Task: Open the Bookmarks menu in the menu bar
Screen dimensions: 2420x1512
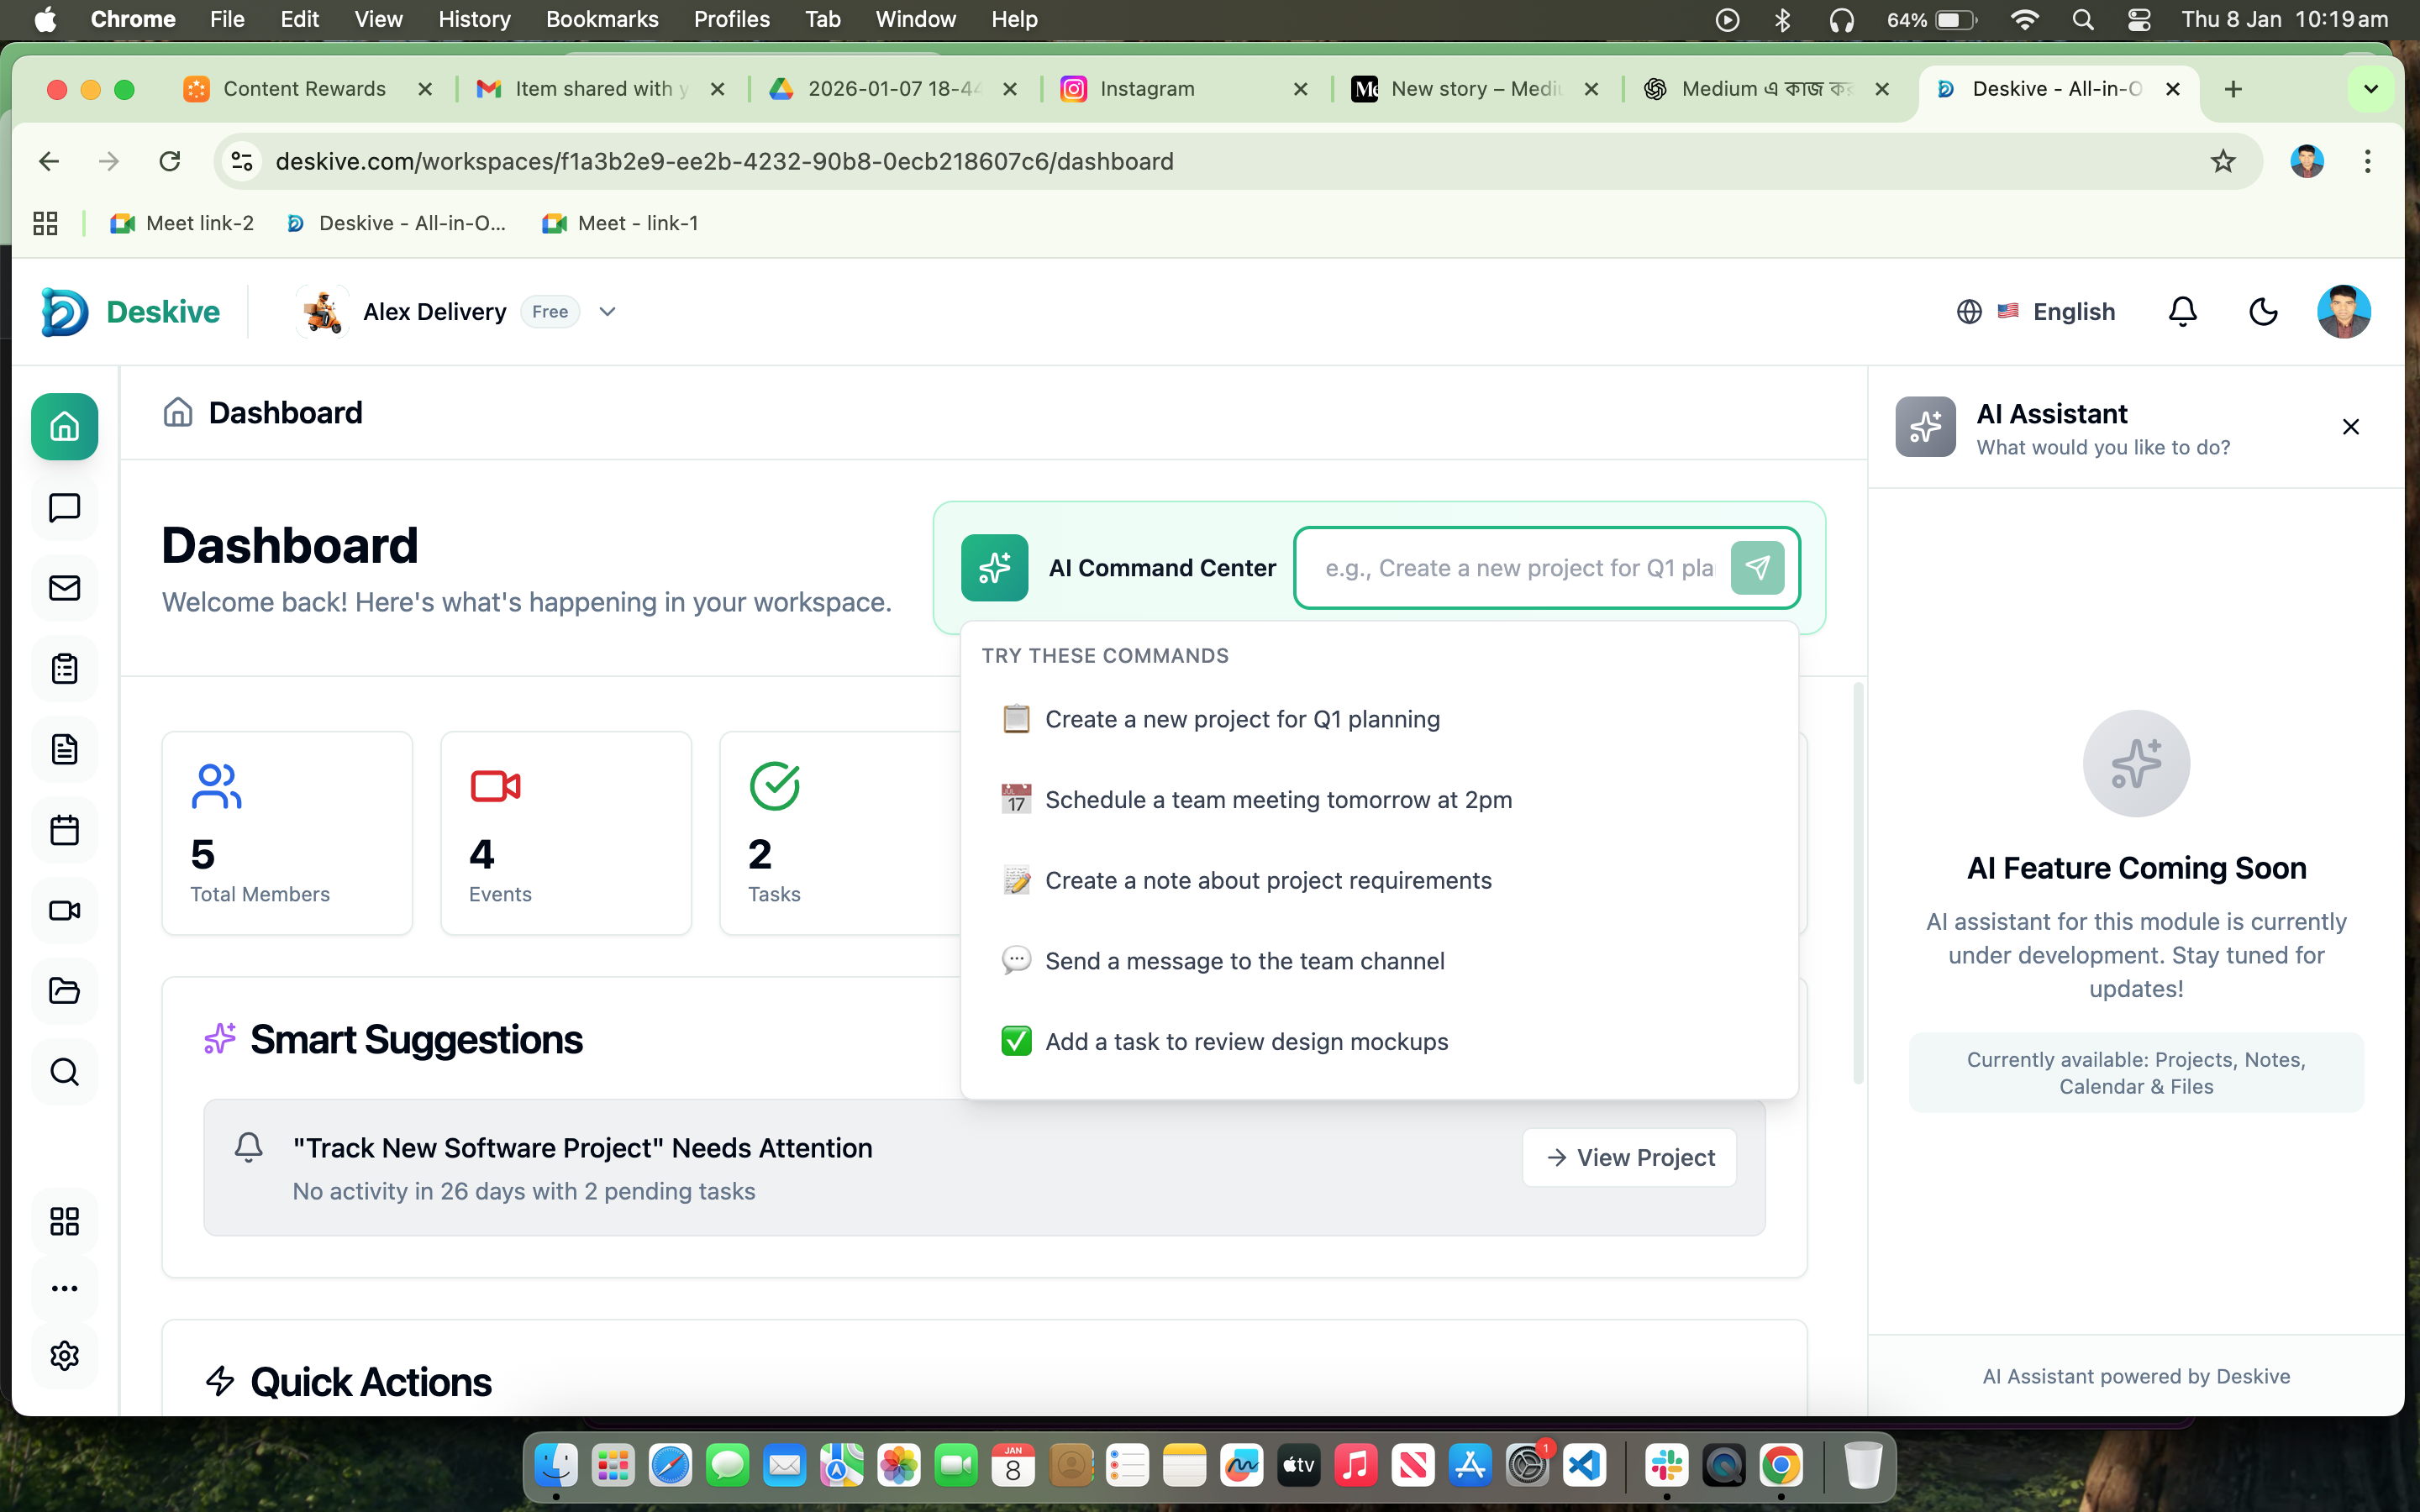Action: [602, 19]
